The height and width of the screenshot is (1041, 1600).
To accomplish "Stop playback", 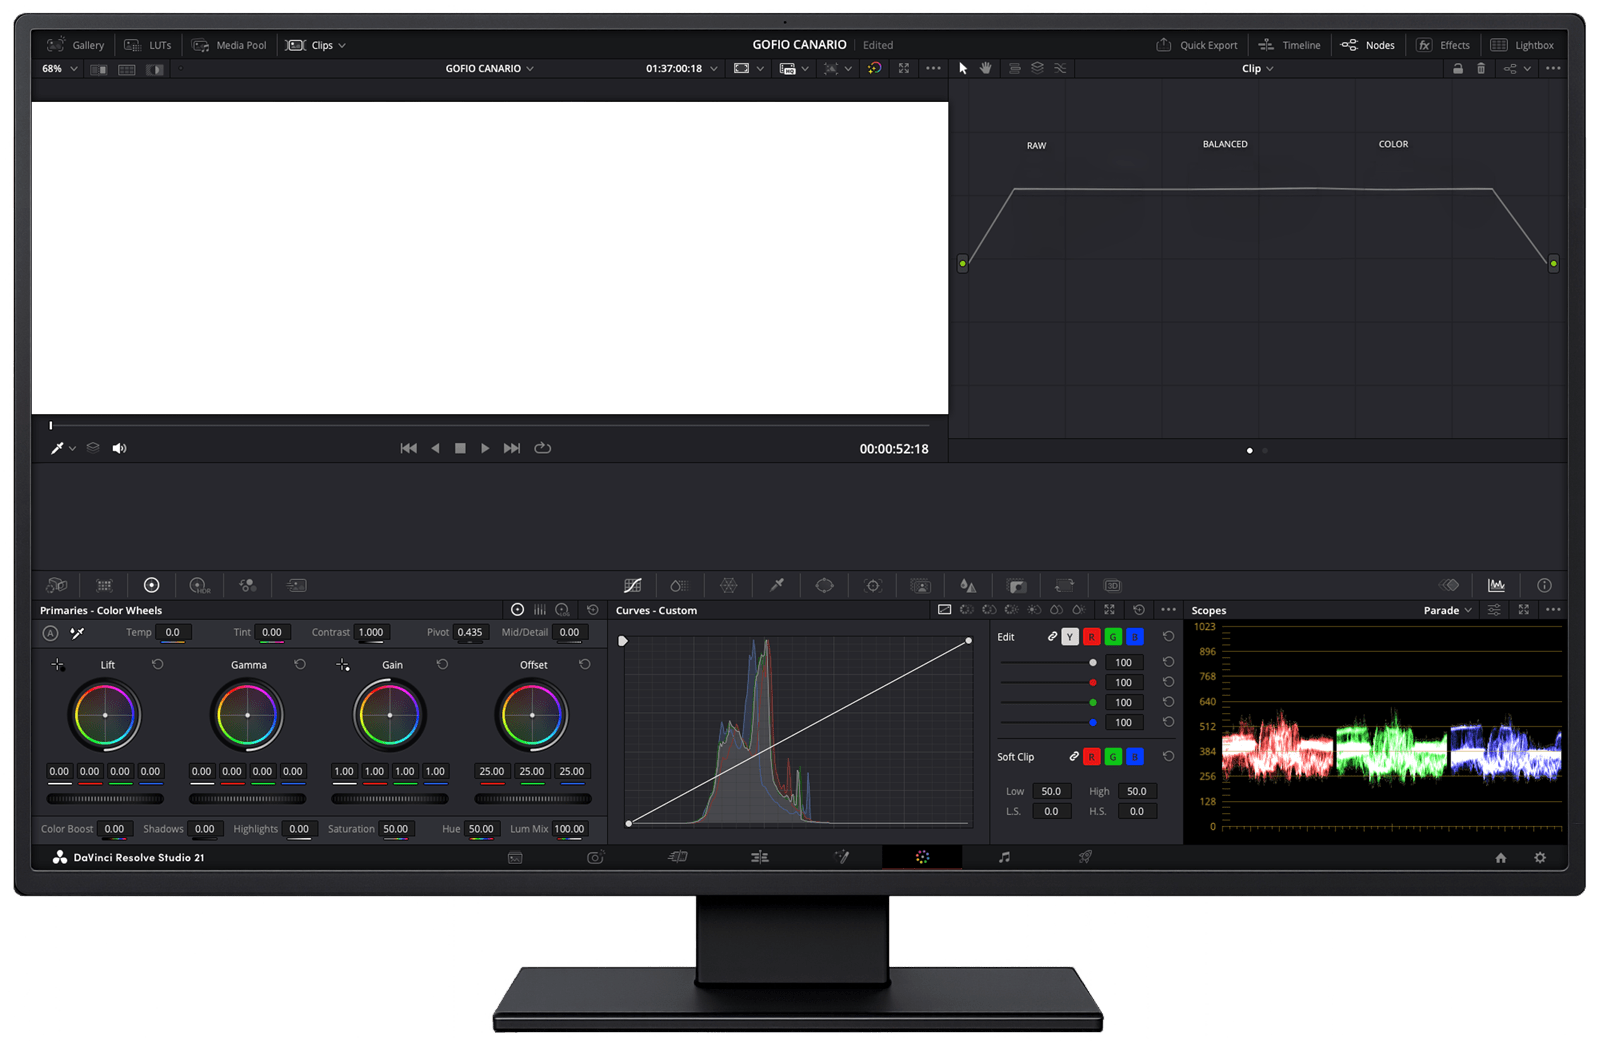I will pos(460,448).
